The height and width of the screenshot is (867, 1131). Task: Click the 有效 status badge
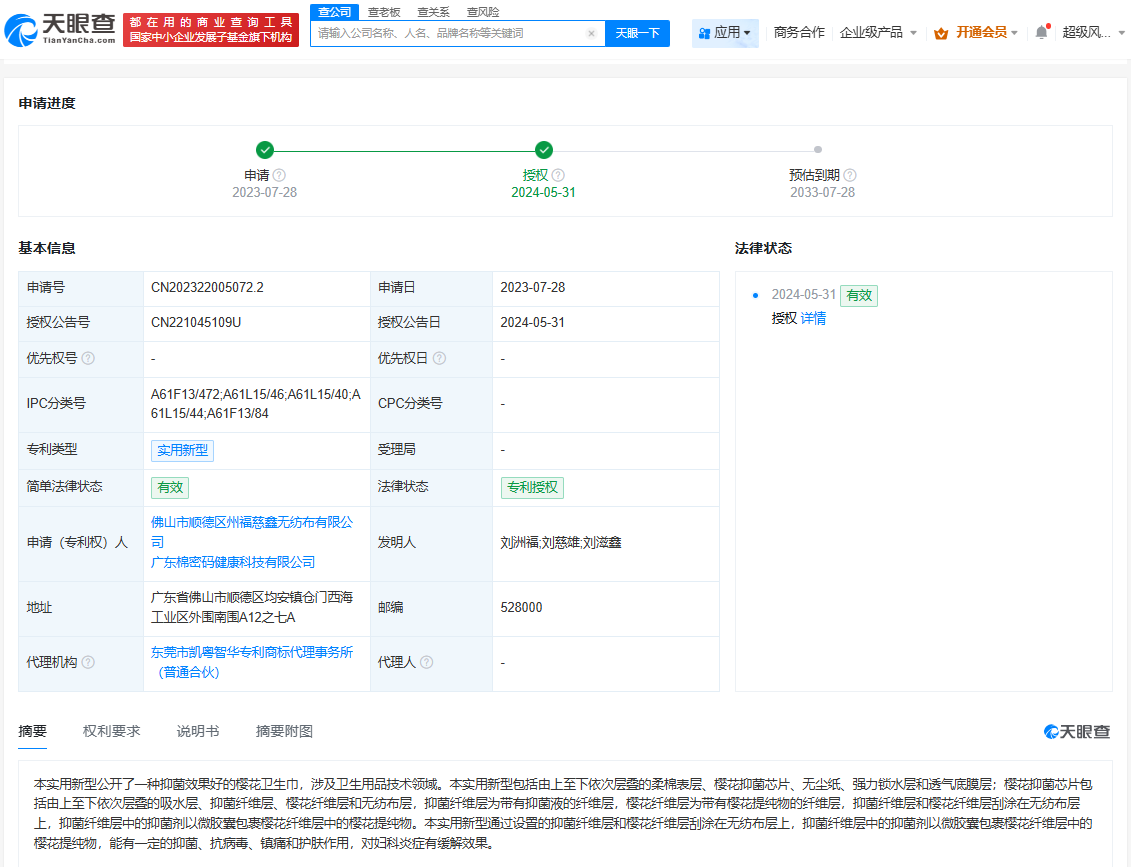pyautogui.click(x=170, y=487)
